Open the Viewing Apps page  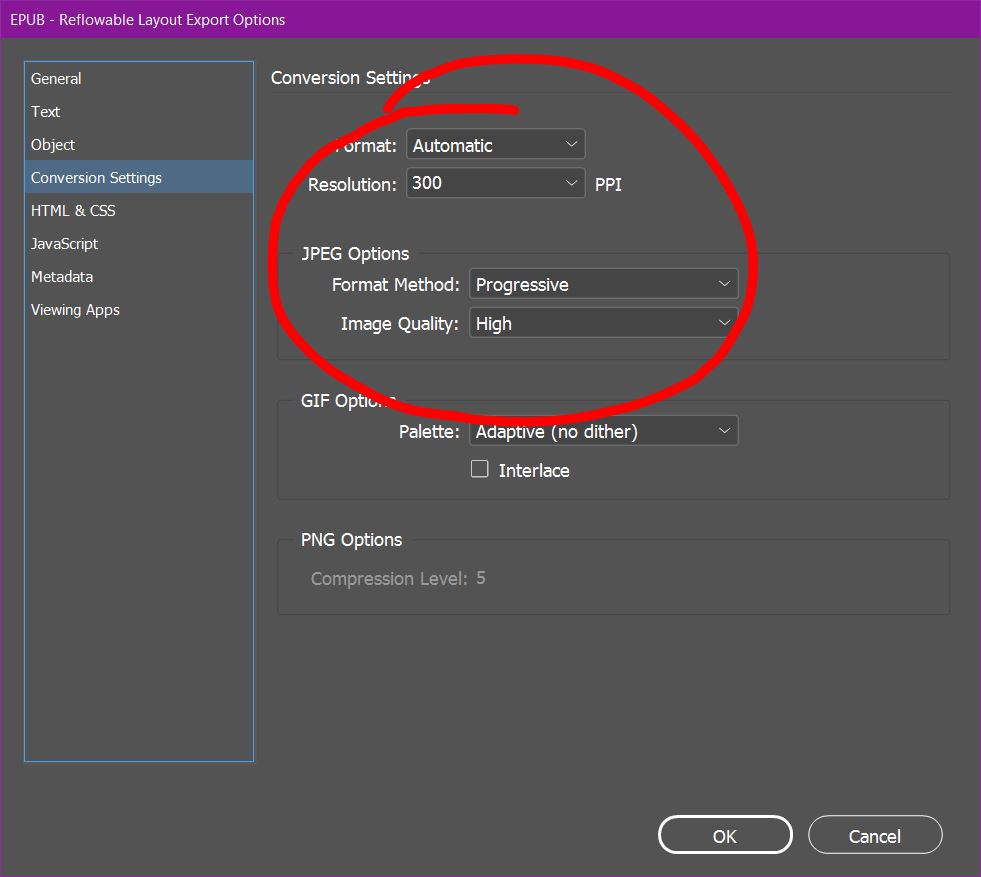[75, 309]
